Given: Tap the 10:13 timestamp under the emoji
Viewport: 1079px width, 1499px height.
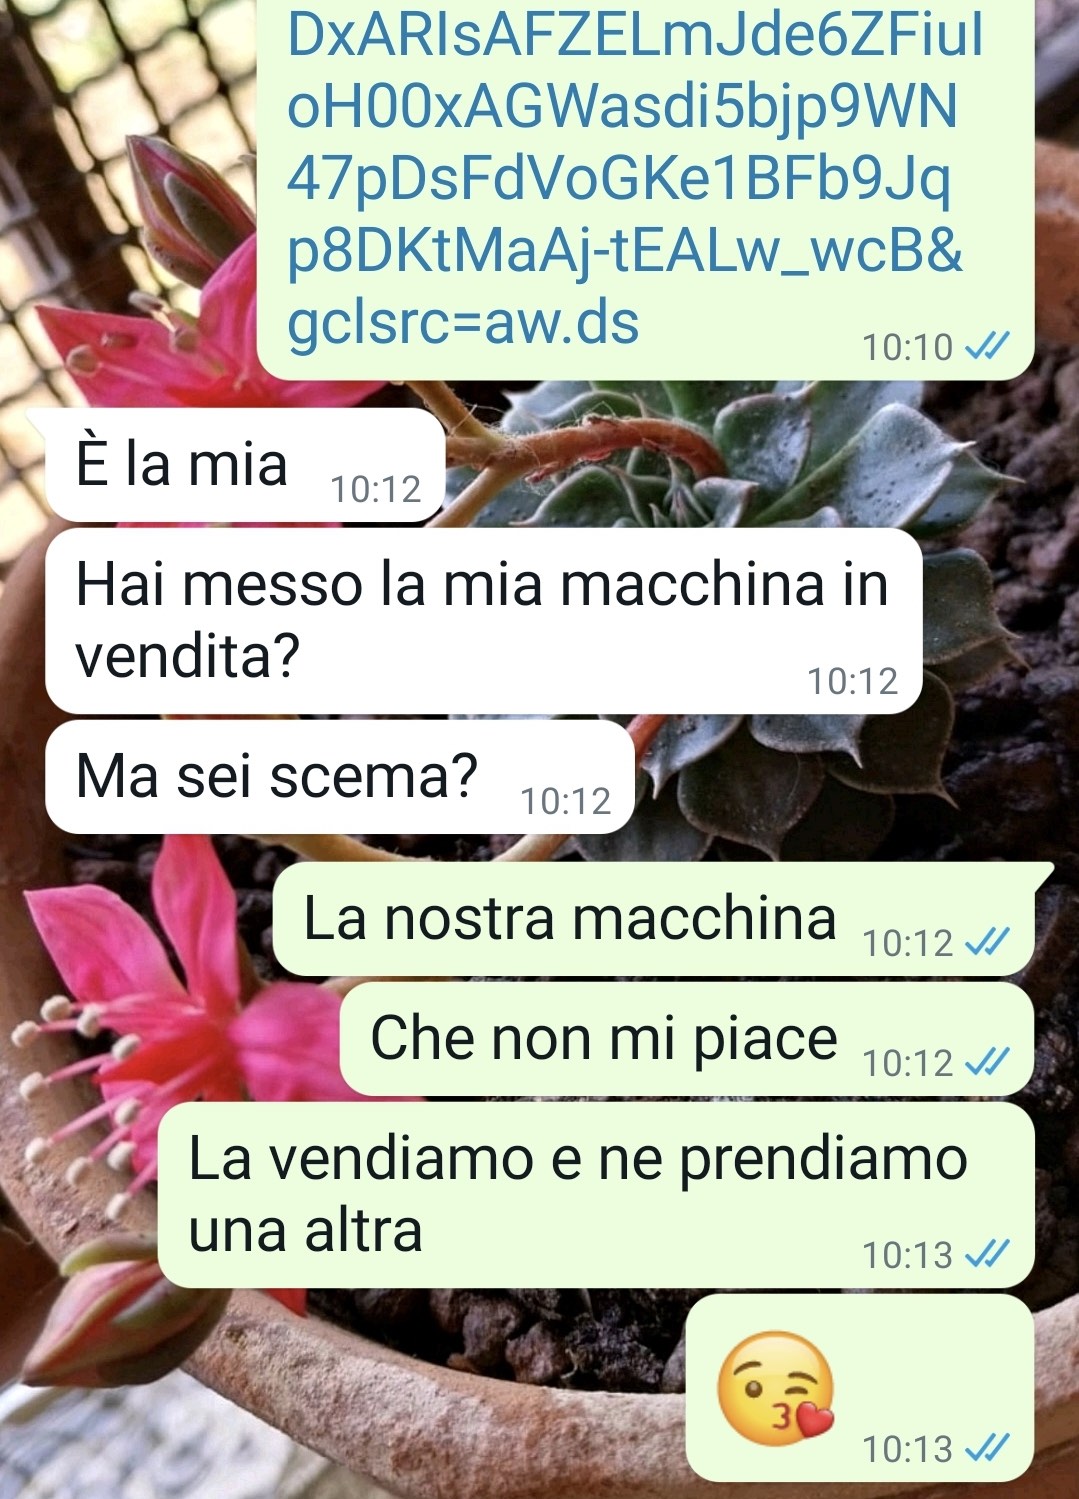Looking at the screenshot, I should pyautogui.click(x=908, y=1448).
